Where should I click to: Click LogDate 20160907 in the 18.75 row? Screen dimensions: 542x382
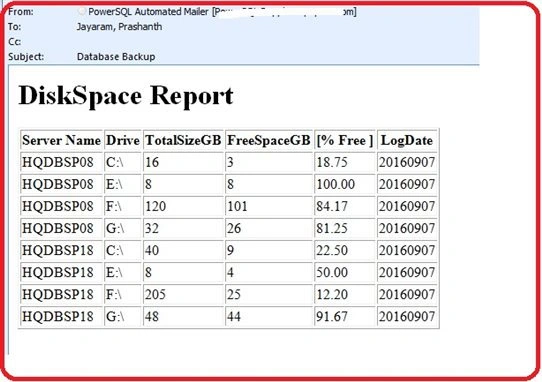pyautogui.click(x=407, y=162)
